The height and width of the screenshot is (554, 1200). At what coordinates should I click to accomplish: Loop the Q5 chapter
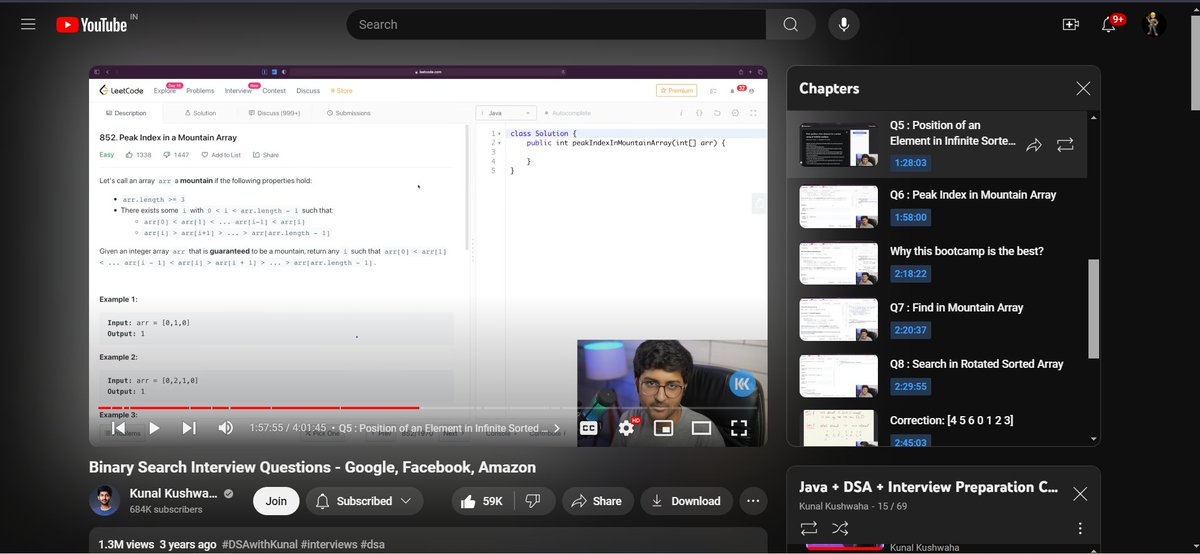(x=1065, y=145)
